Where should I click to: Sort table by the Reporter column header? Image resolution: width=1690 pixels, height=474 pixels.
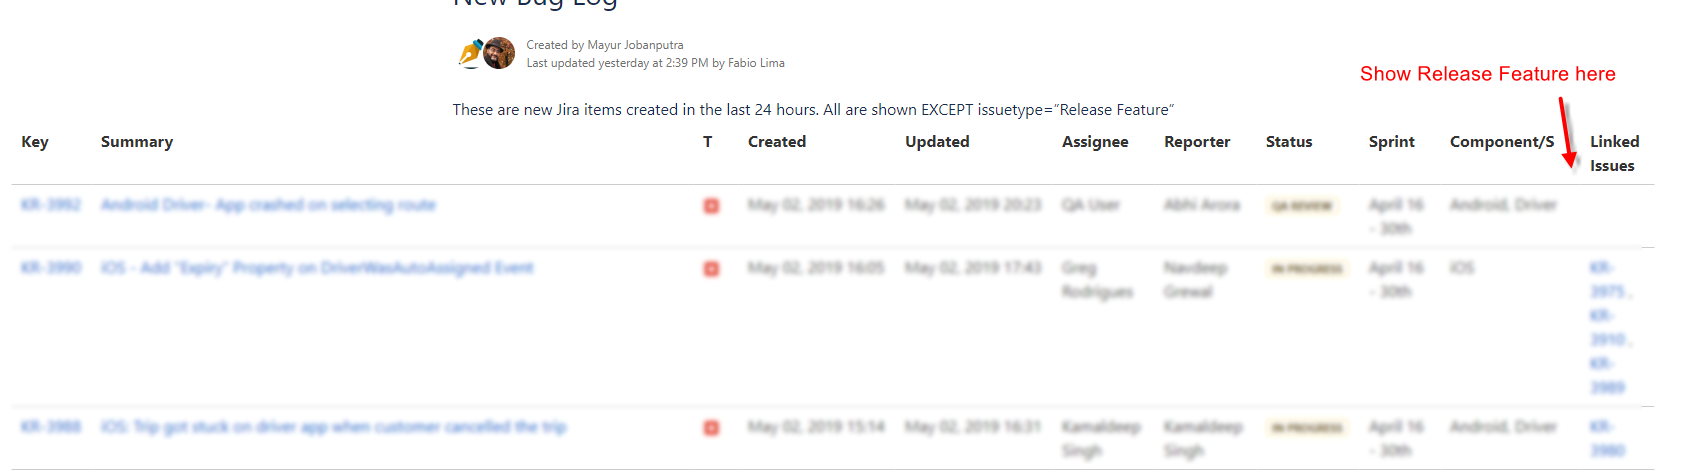(1197, 142)
